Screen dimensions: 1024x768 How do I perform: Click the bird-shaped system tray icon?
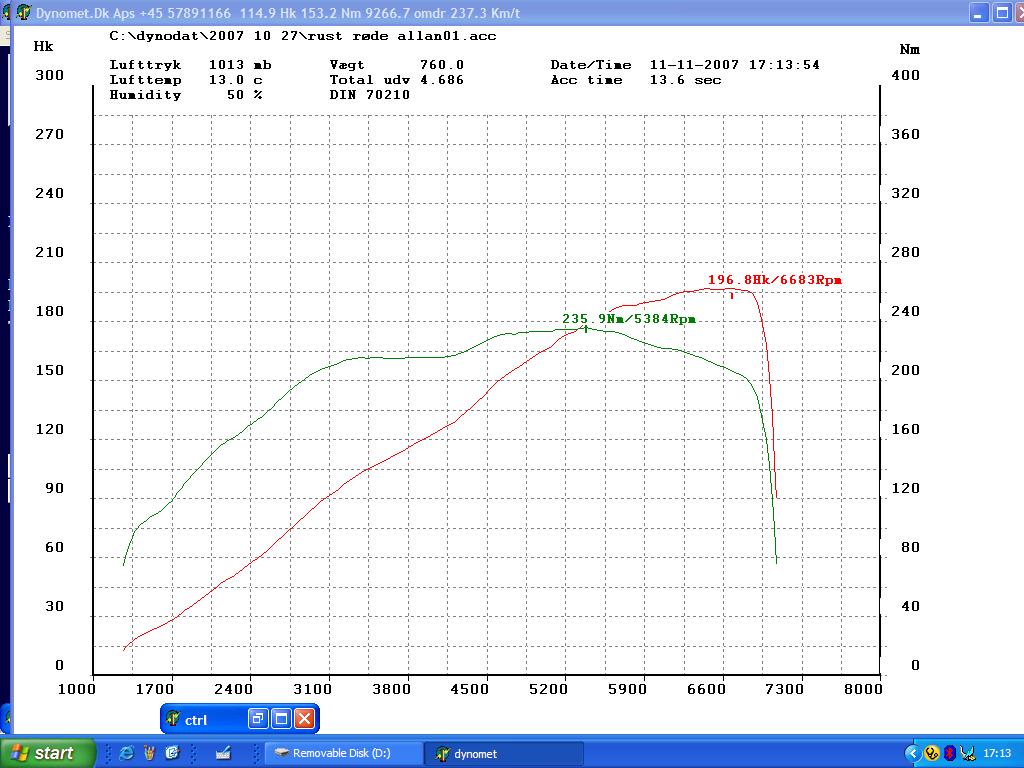click(x=968, y=753)
